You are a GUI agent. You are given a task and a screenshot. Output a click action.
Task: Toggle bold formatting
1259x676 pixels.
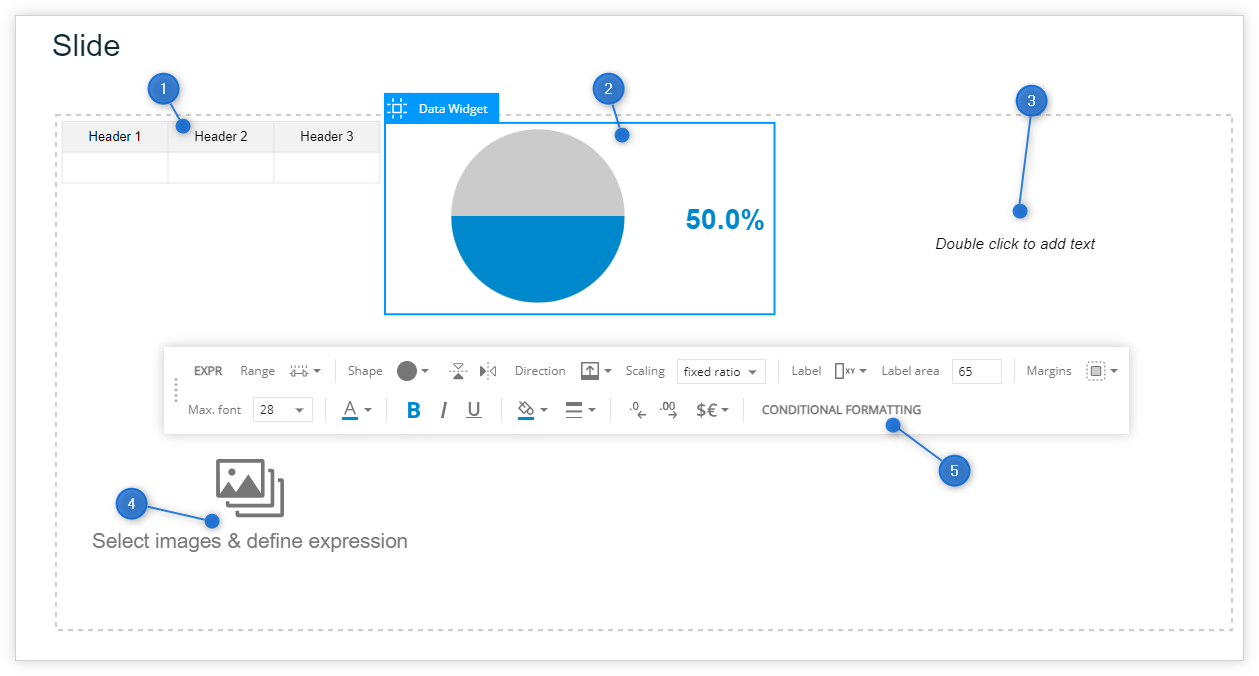pyautogui.click(x=414, y=410)
